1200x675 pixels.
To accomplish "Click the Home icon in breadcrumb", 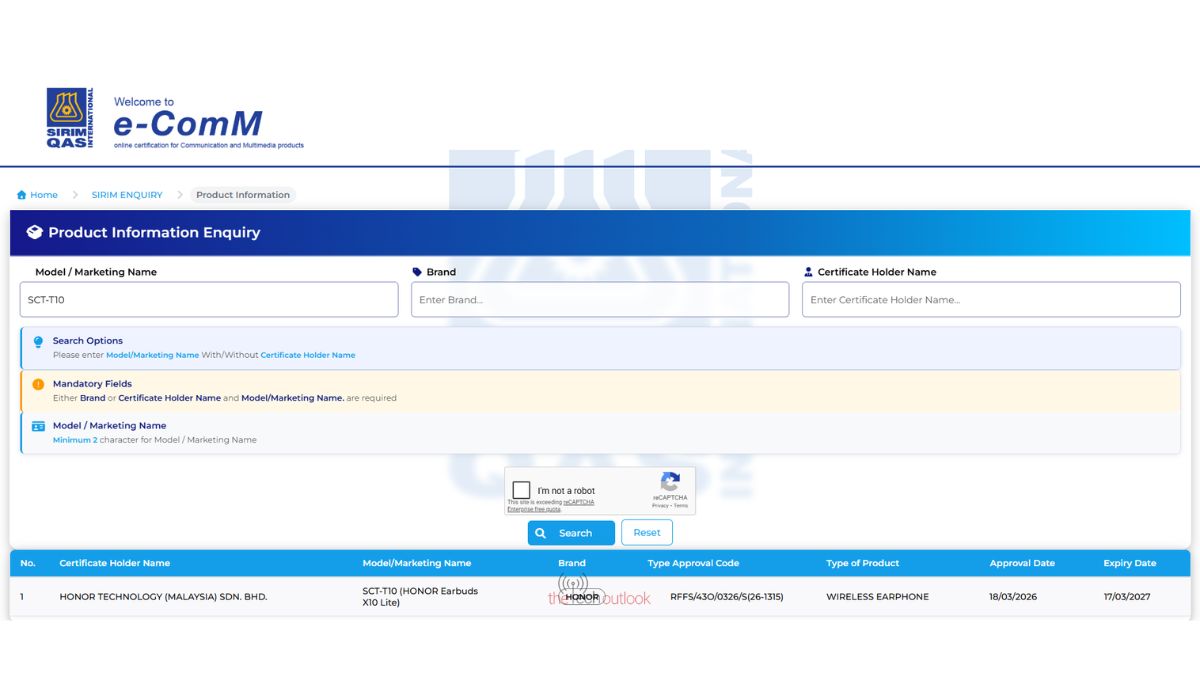I will click(x=22, y=195).
